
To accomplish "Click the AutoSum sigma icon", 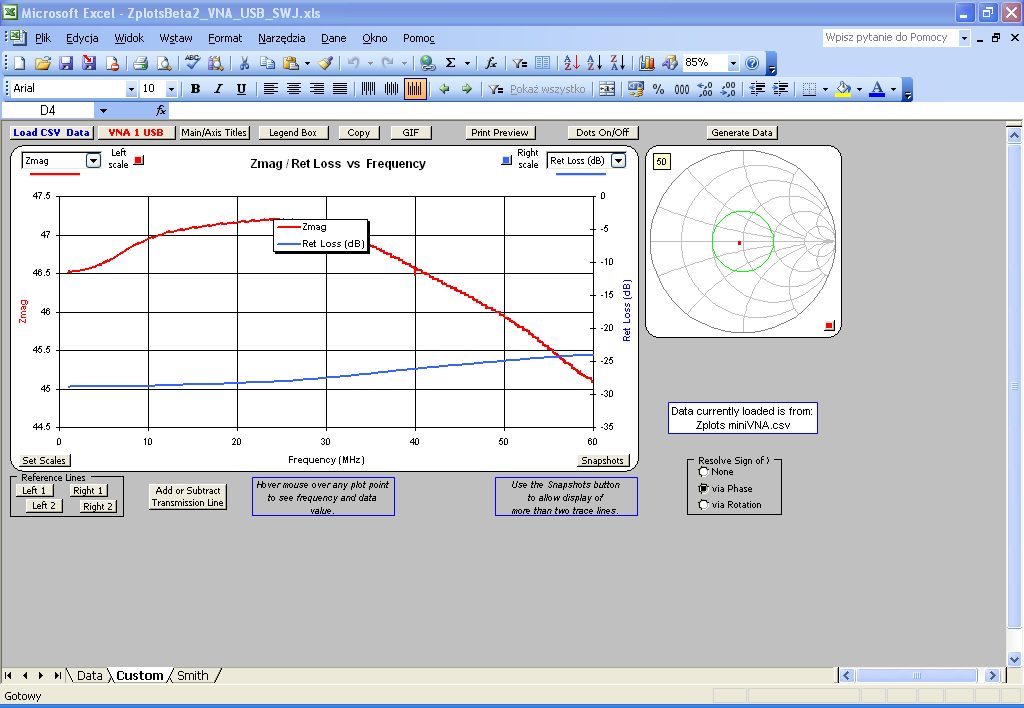I will coord(451,63).
